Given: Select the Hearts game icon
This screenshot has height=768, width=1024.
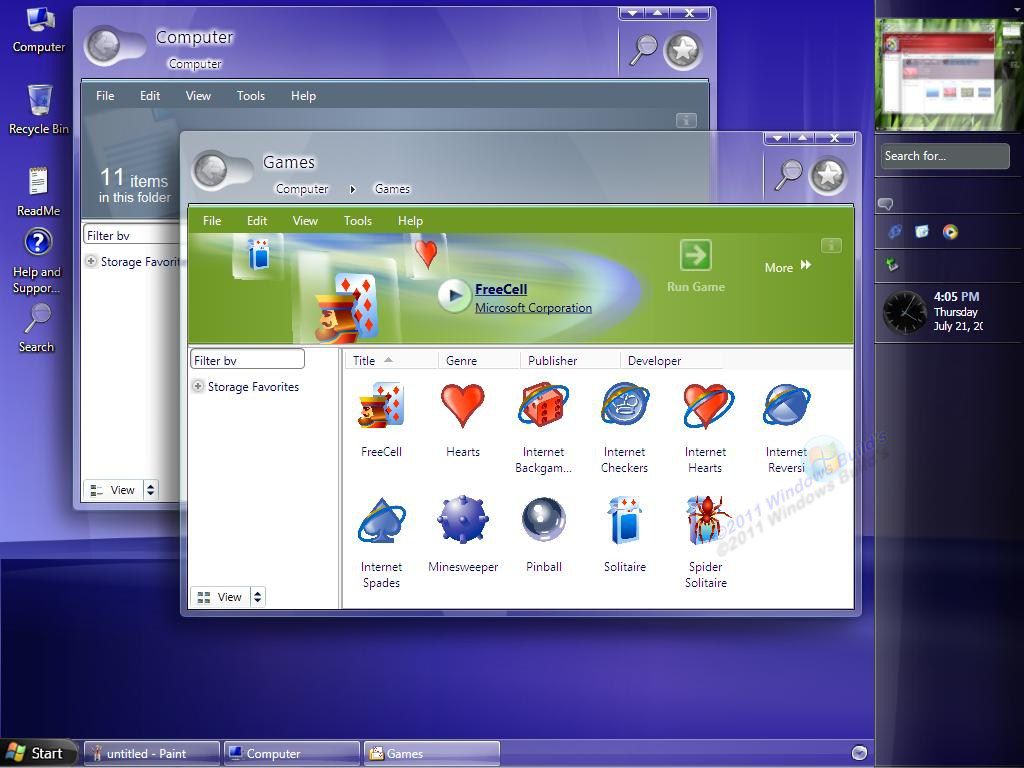Looking at the screenshot, I should tap(462, 406).
